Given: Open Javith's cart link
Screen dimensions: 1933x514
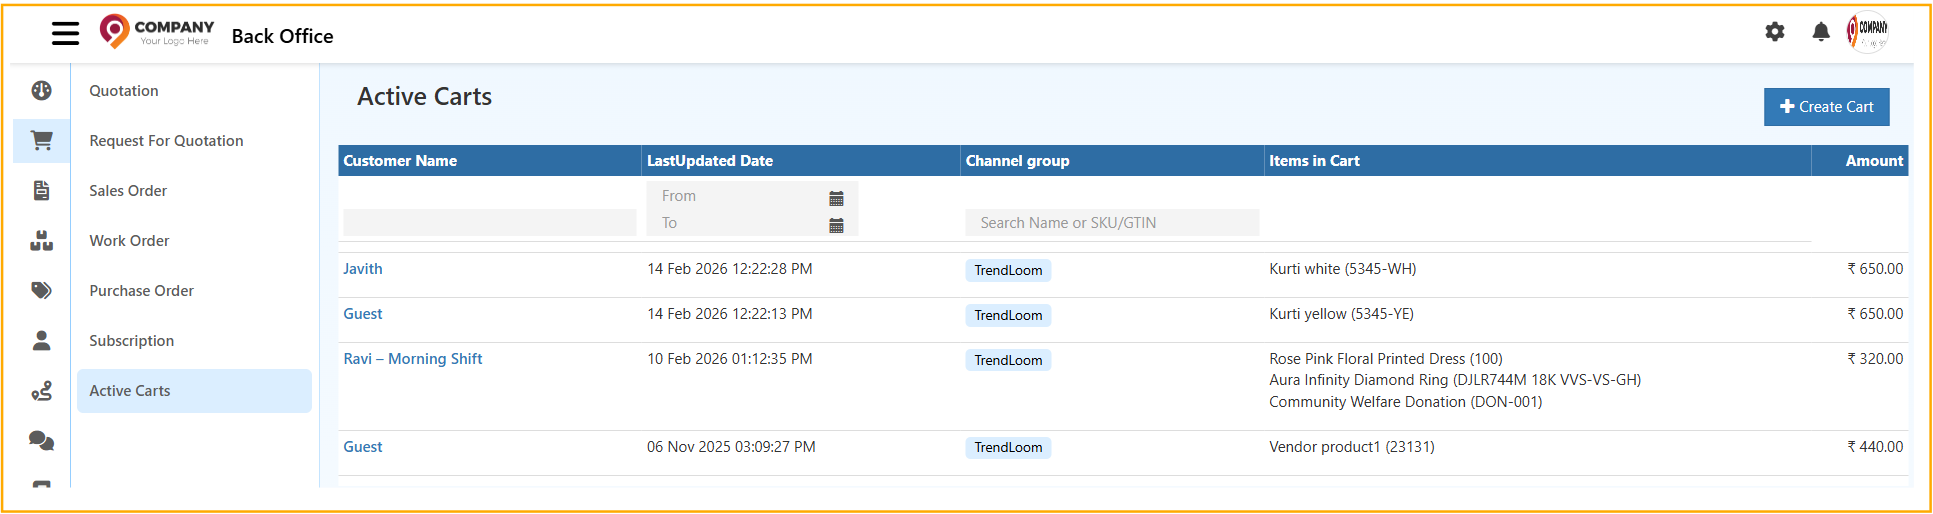Looking at the screenshot, I should (x=362, y=269).
